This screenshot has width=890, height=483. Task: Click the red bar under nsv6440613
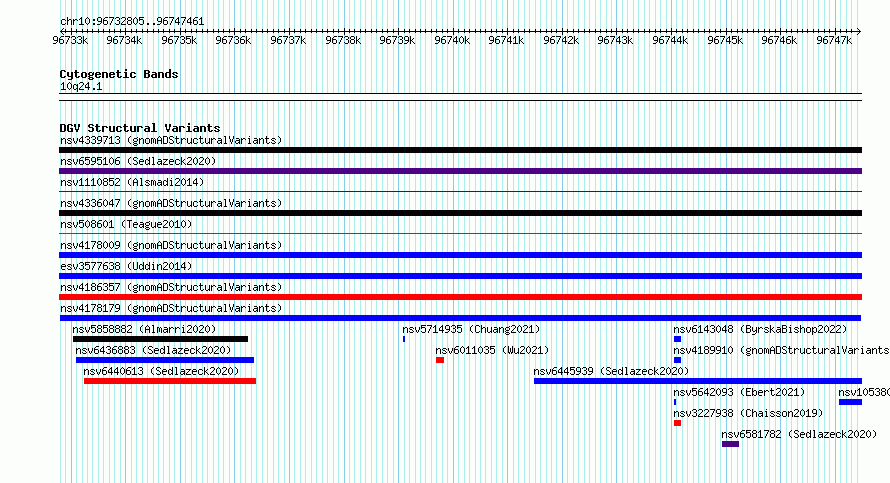tap(170, 381)
